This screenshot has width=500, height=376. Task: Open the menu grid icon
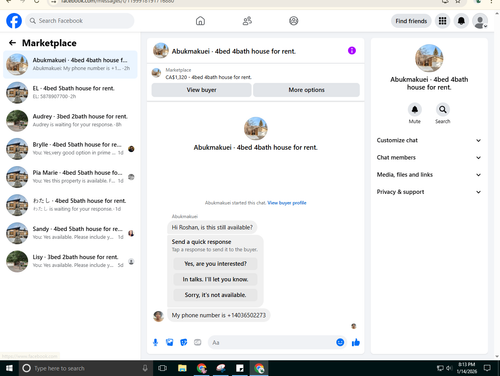click(442, 21)
